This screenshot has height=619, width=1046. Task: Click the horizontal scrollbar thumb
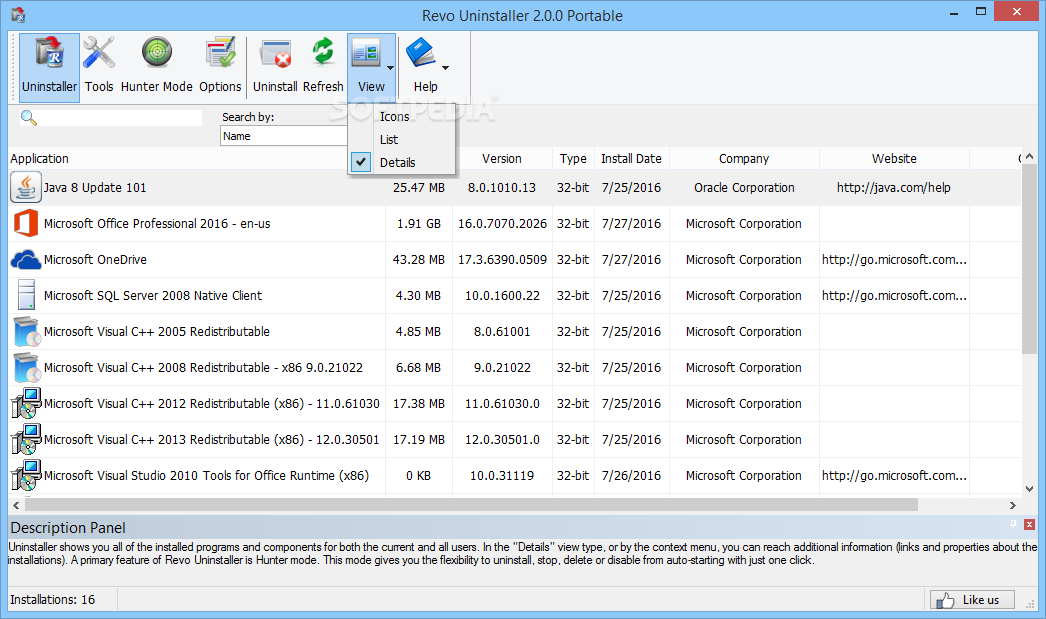(x=471, y=505)
